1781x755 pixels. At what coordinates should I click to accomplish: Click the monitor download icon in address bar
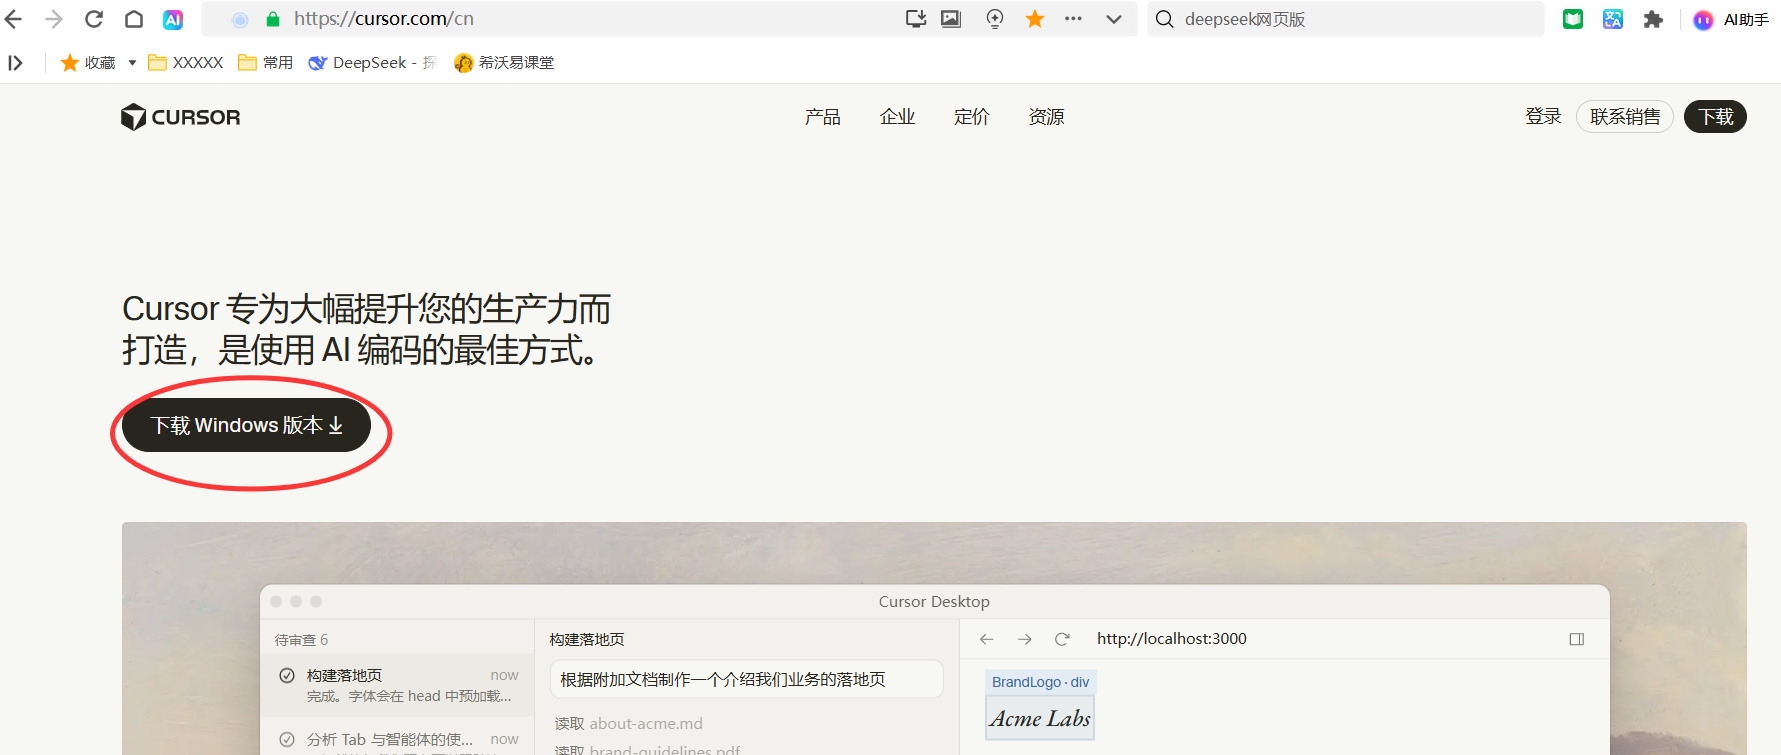916,19
